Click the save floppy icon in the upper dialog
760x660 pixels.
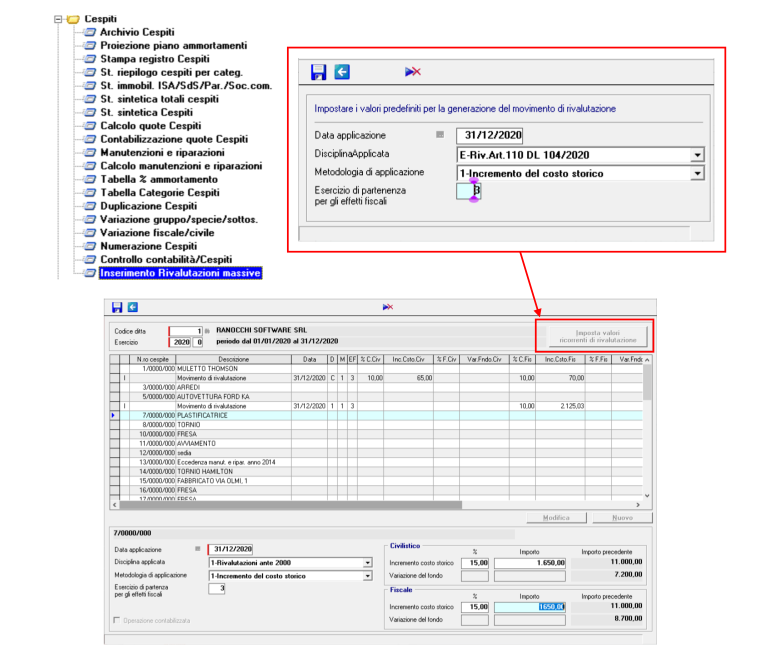(x=318, y=72)
